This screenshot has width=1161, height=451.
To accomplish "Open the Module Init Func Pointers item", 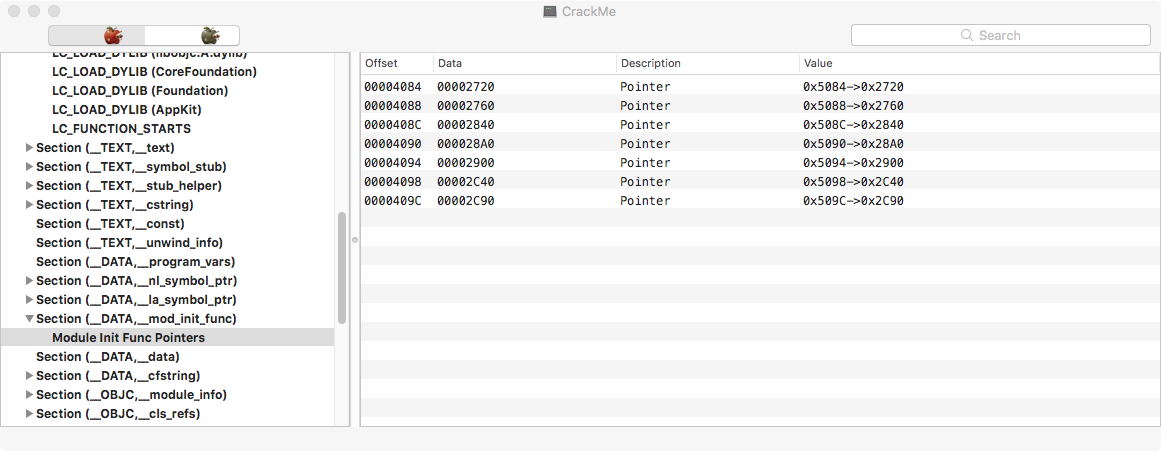I will (x=128, y=338).
